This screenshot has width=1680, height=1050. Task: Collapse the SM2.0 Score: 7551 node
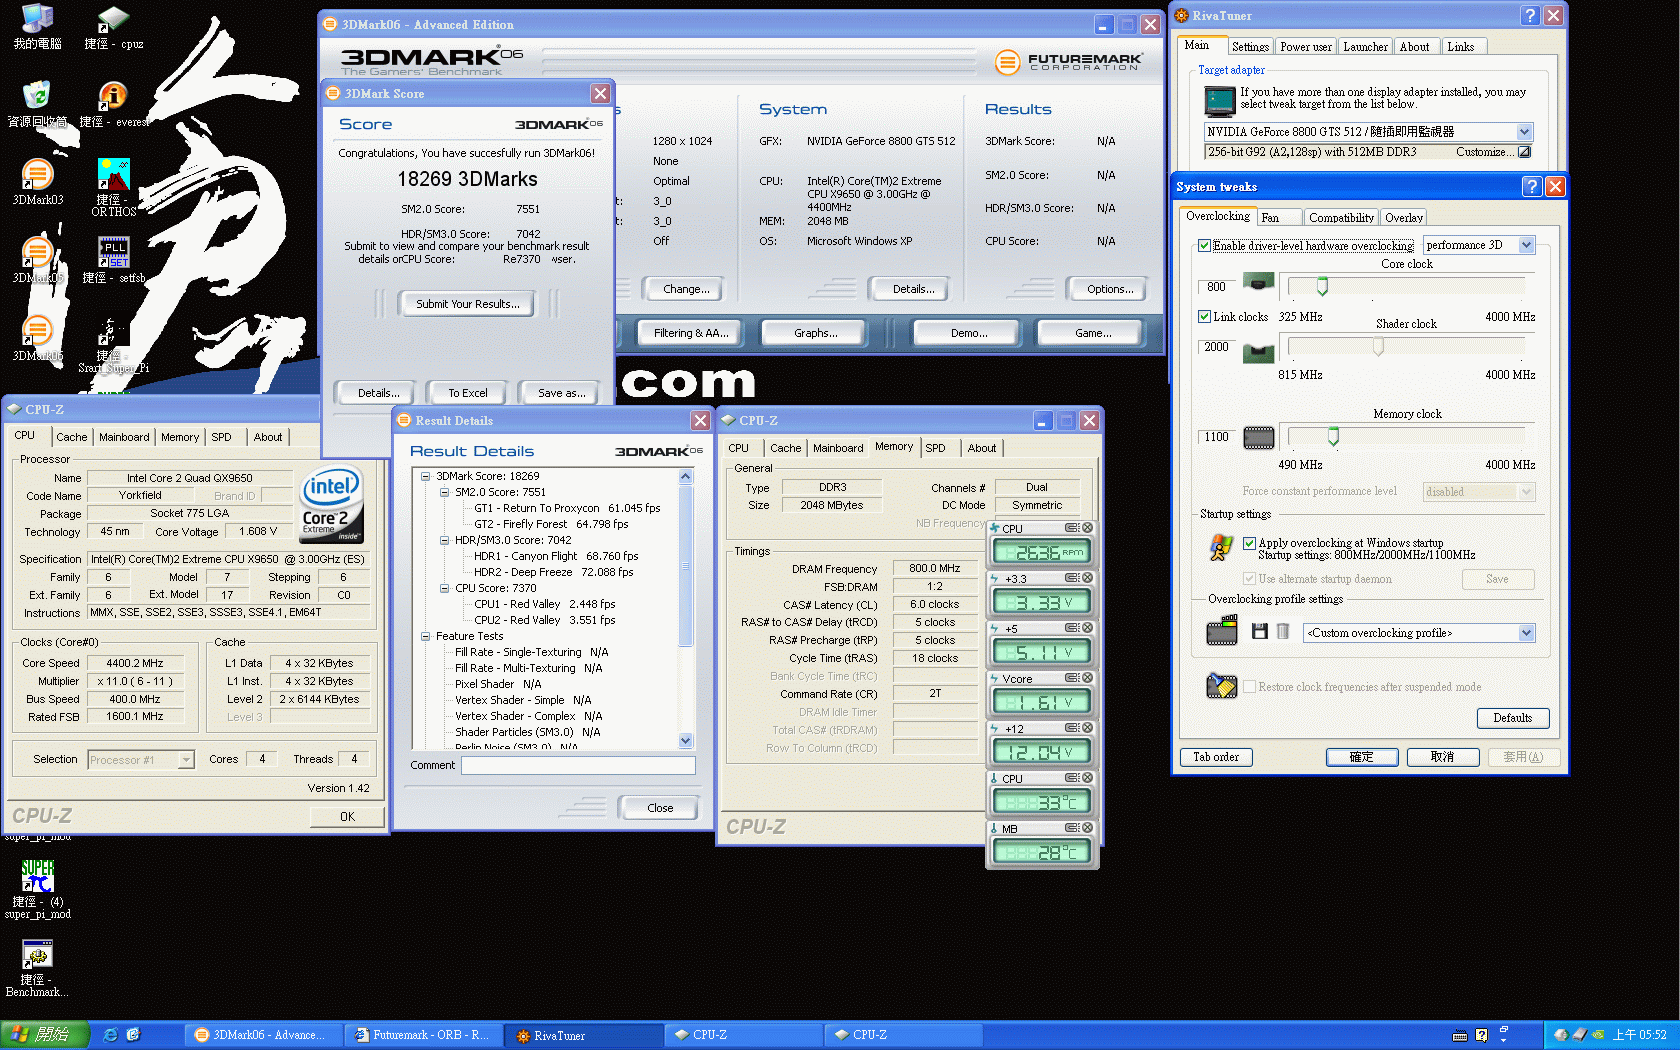tap(444, 492)
